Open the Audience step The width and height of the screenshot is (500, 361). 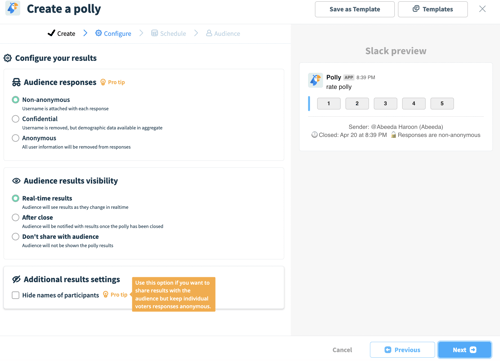(x=223, y=33)
